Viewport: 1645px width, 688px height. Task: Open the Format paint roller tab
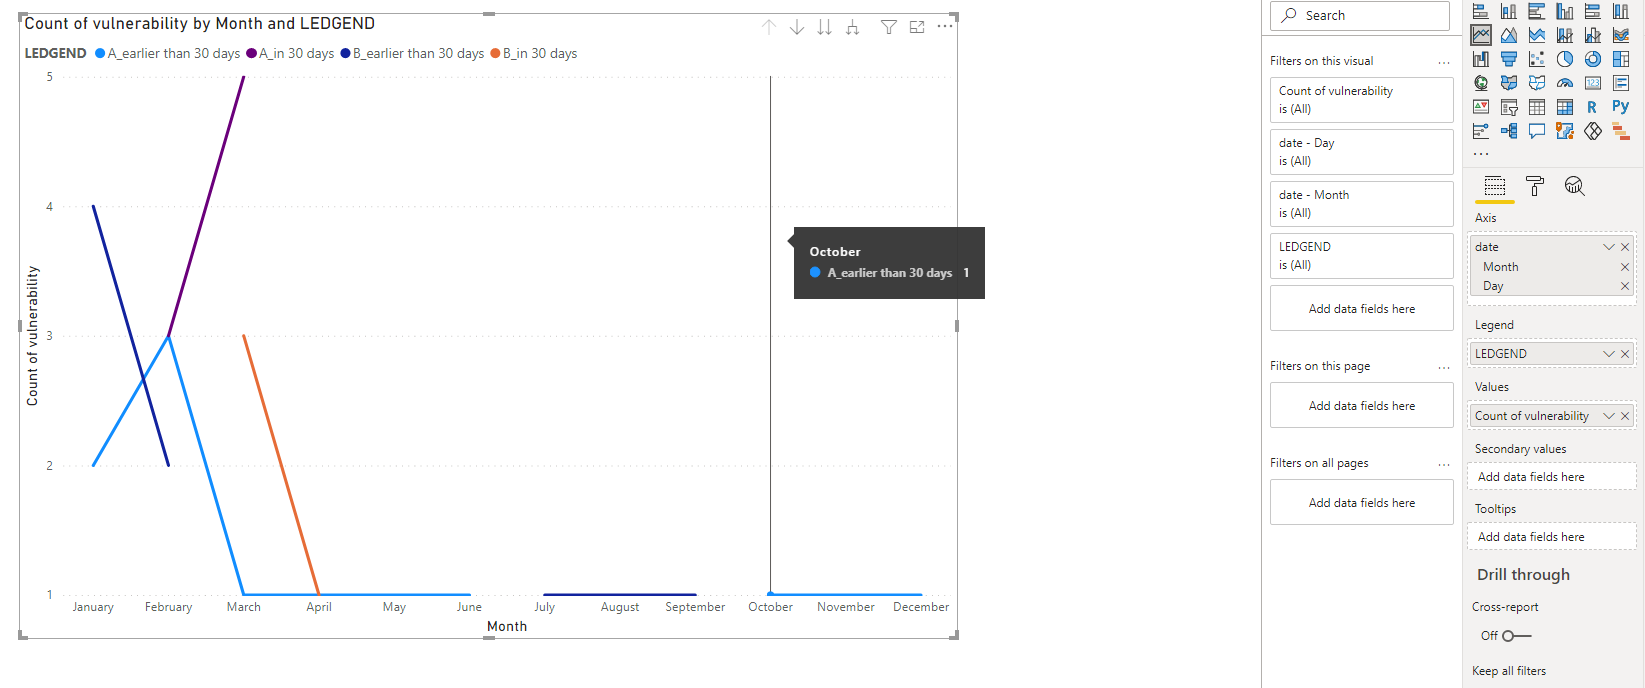click(x=1535, y=186)
